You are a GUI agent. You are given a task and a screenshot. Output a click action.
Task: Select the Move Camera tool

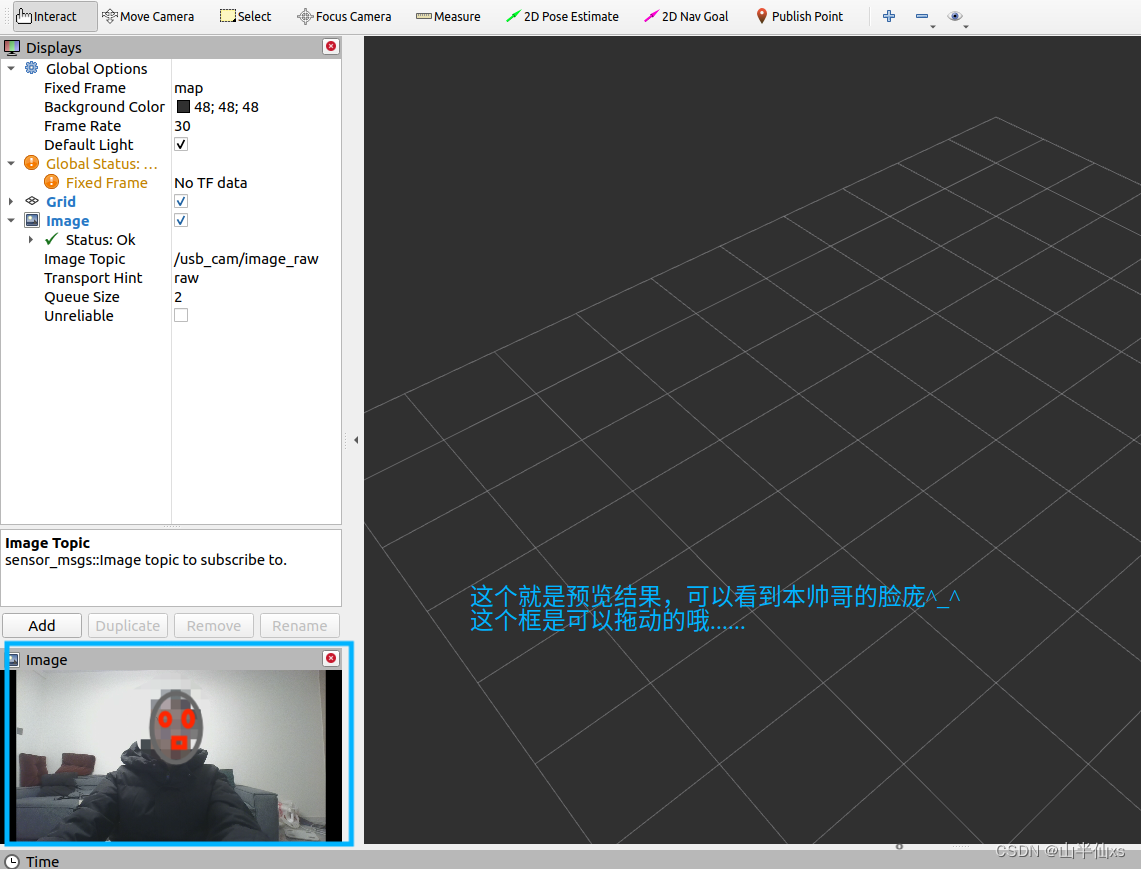tap(148, 16)
